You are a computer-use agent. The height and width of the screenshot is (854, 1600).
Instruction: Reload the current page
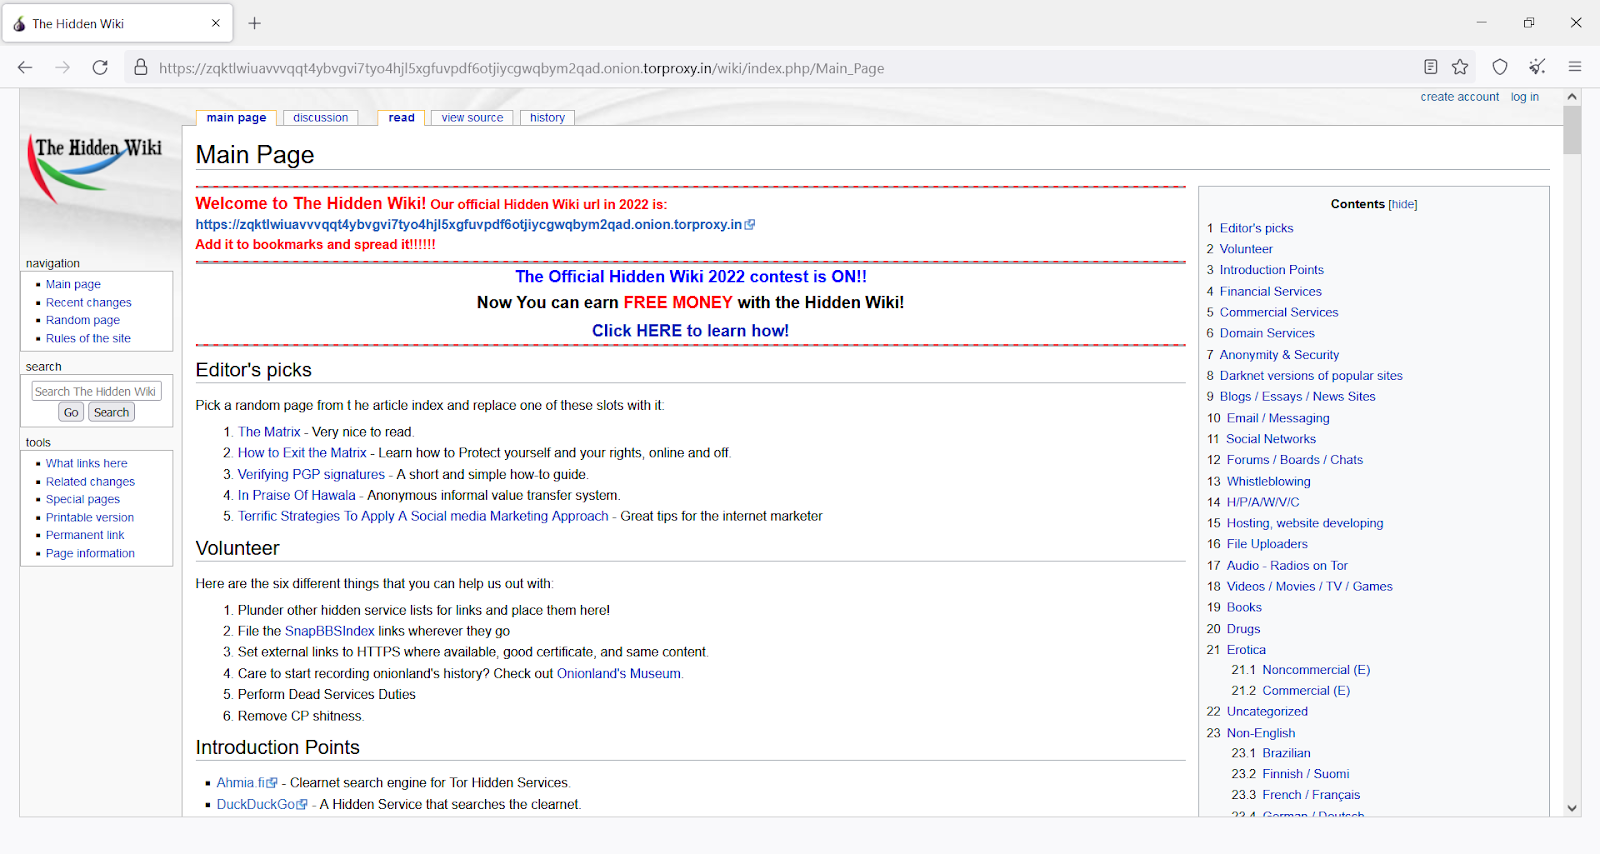coord(100,67)
